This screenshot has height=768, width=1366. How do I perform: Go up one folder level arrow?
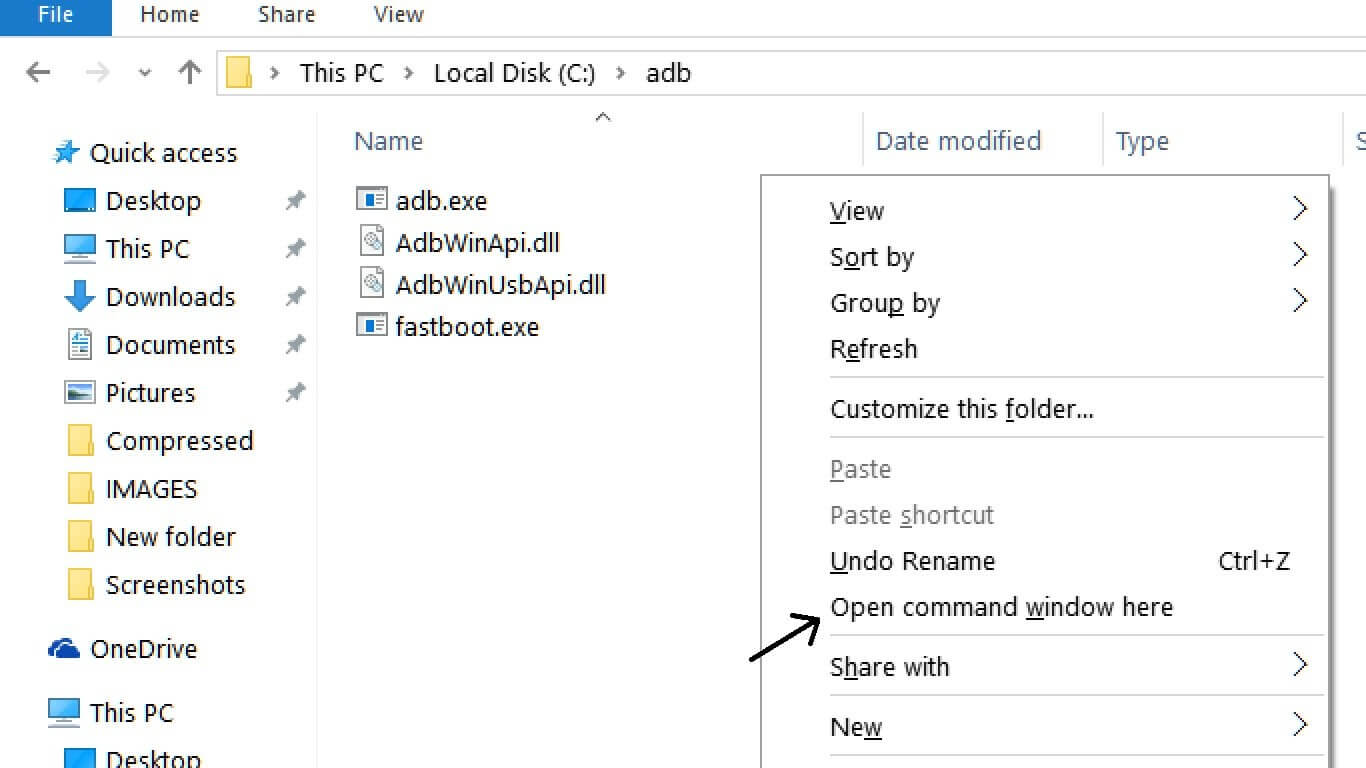pyautogui.click(x=189, y=73)
